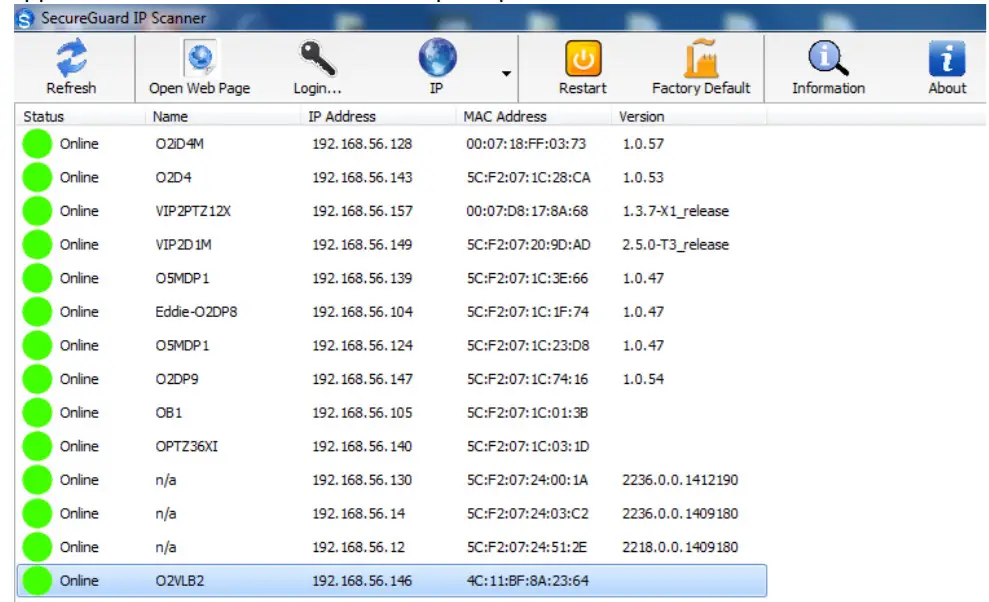Click IP address 192.168.56.124
The width and height of the screenshot is (989, 602).
(x=362, y=346)
